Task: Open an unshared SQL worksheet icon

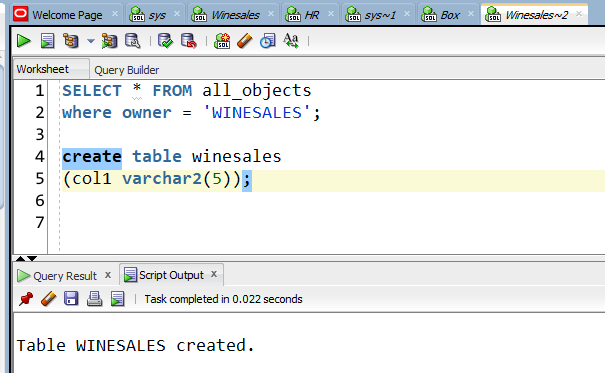Action: [x=222, y=41]
